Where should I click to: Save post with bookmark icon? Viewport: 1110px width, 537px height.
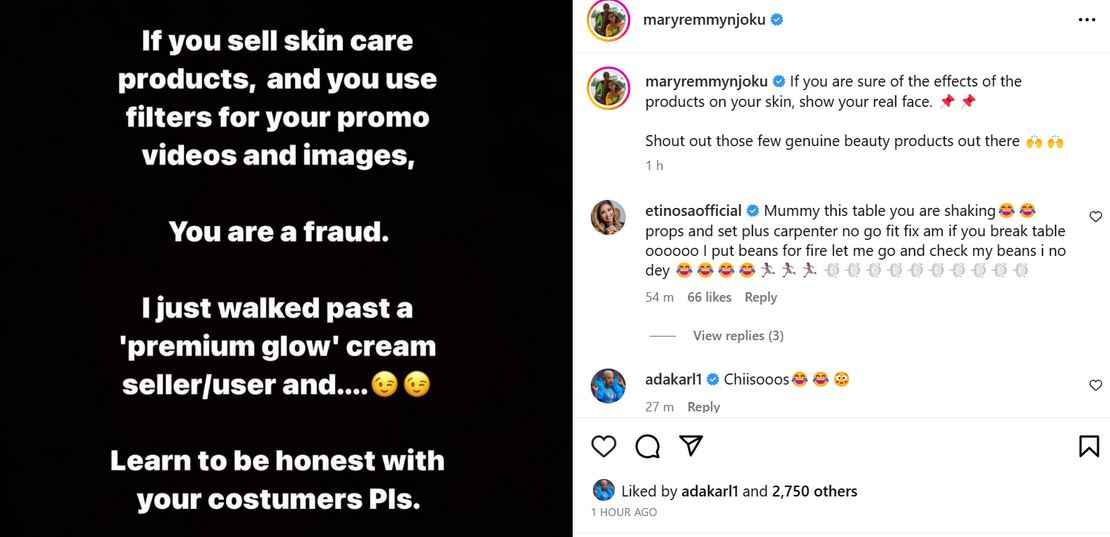[x=1089, y=446]
